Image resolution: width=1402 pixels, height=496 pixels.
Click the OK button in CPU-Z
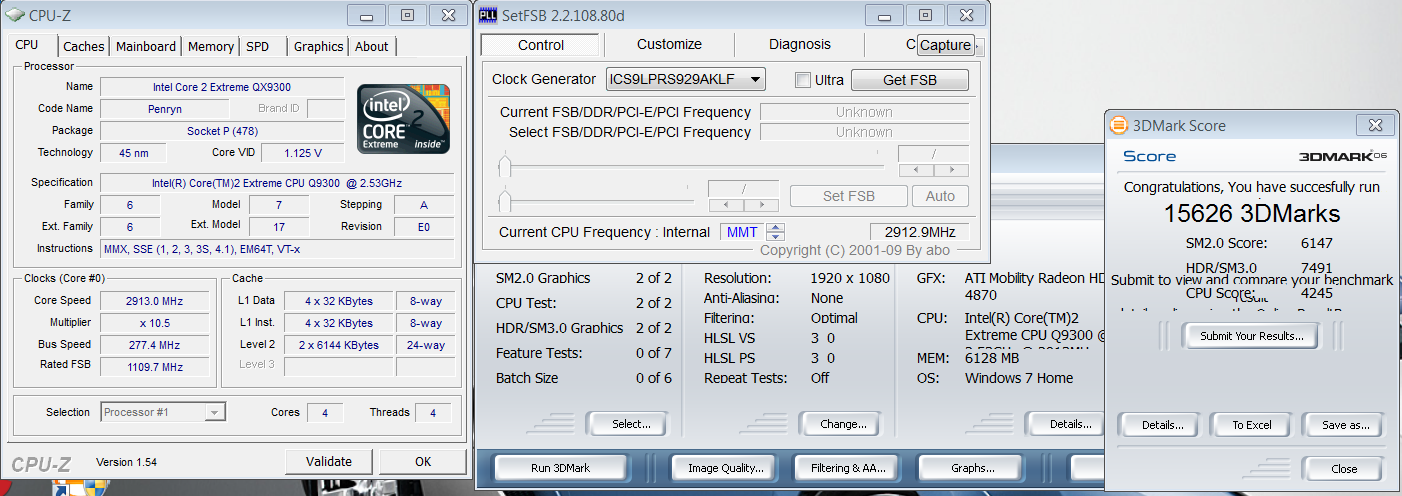tap(423, 461)
